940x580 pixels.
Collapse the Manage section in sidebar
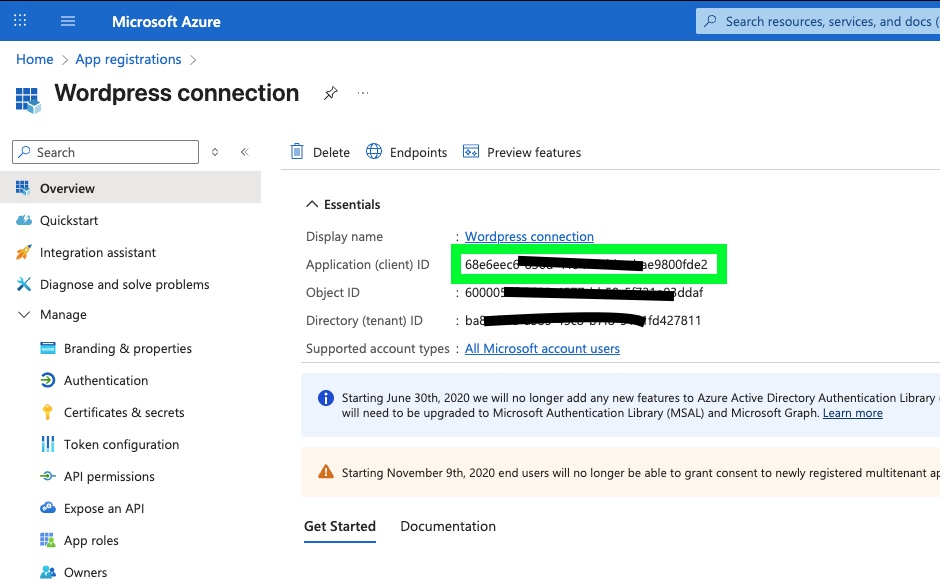(24, 314)
